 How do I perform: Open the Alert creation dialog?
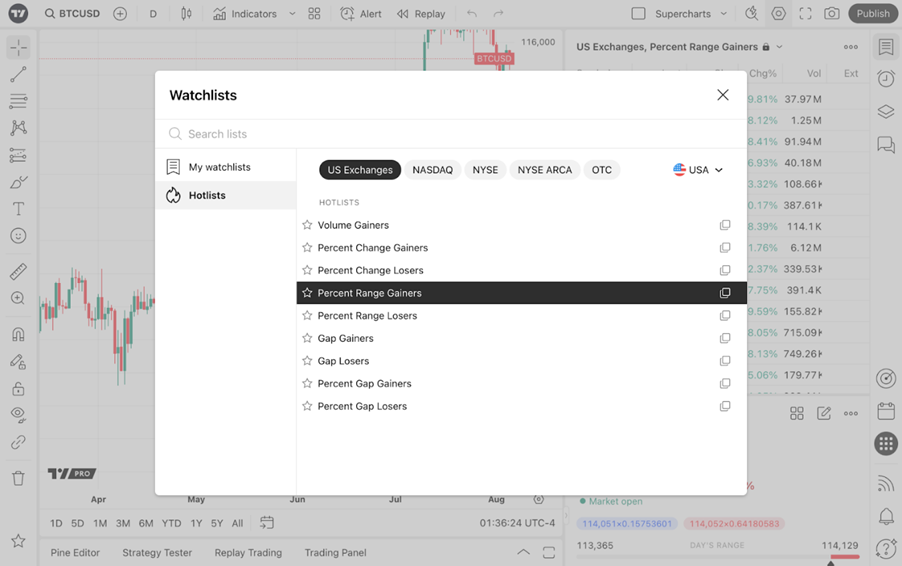point(361,14)
